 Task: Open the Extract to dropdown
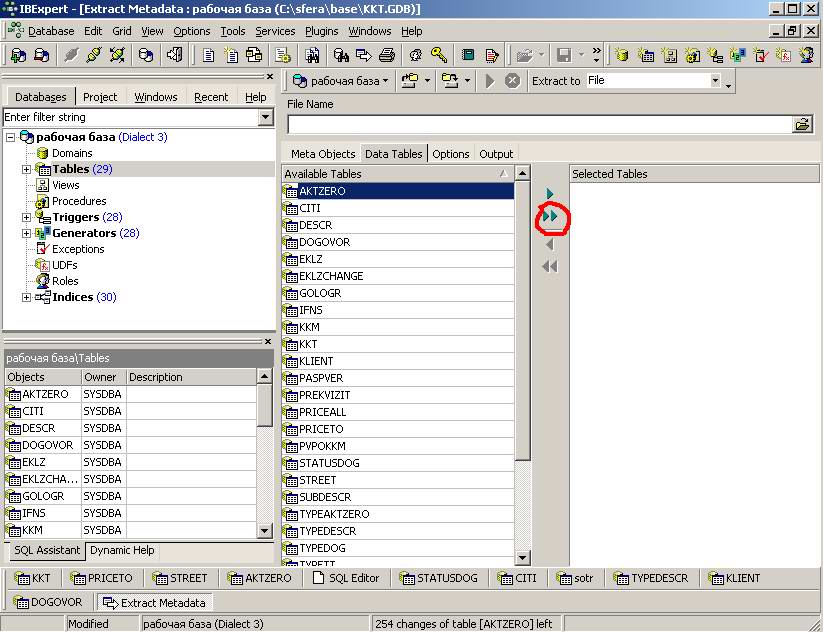715,80
